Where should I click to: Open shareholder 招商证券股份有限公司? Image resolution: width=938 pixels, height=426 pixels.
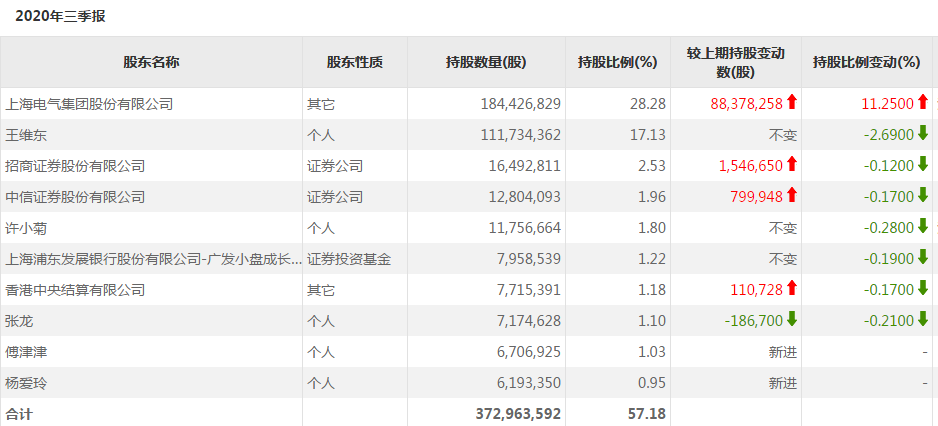coord(75,166)
